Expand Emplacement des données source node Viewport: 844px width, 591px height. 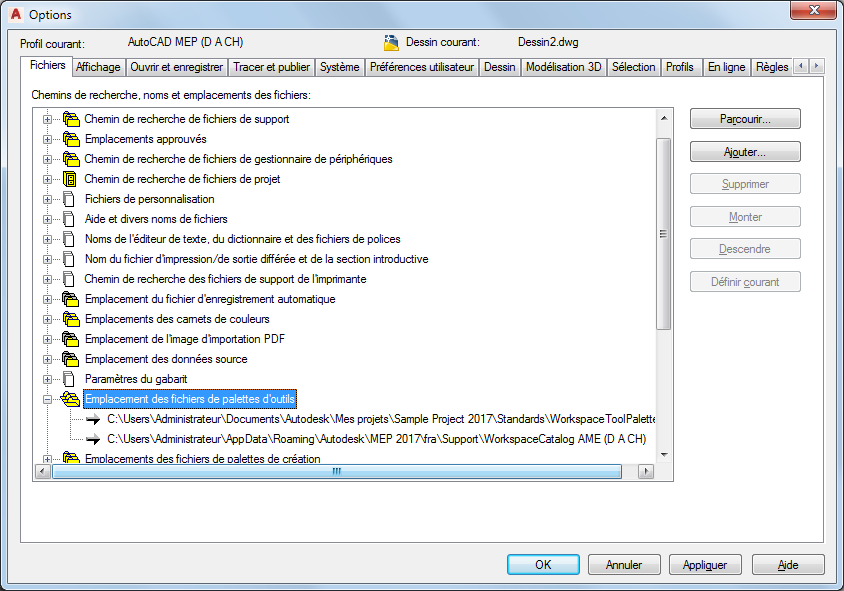(47, 360)
